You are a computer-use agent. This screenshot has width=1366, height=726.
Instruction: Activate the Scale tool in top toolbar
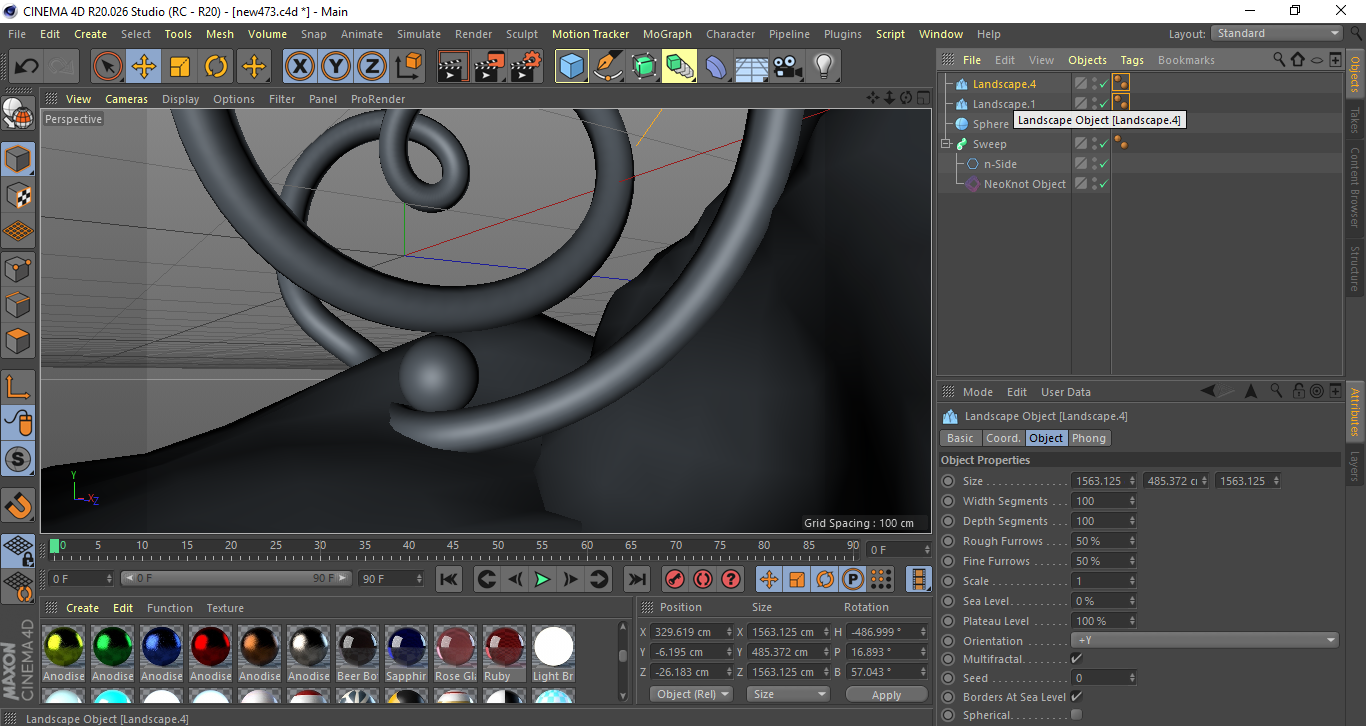[180, 67]
